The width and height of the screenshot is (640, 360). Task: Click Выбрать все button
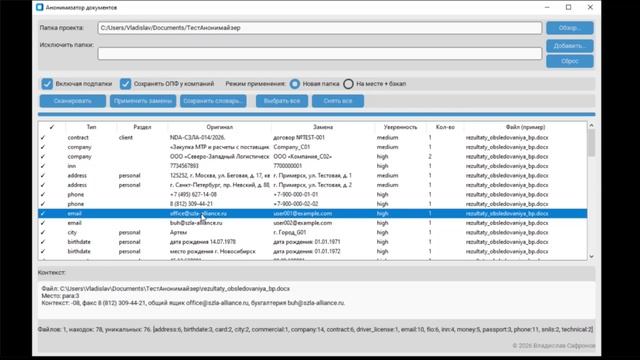tap(282, 101)
